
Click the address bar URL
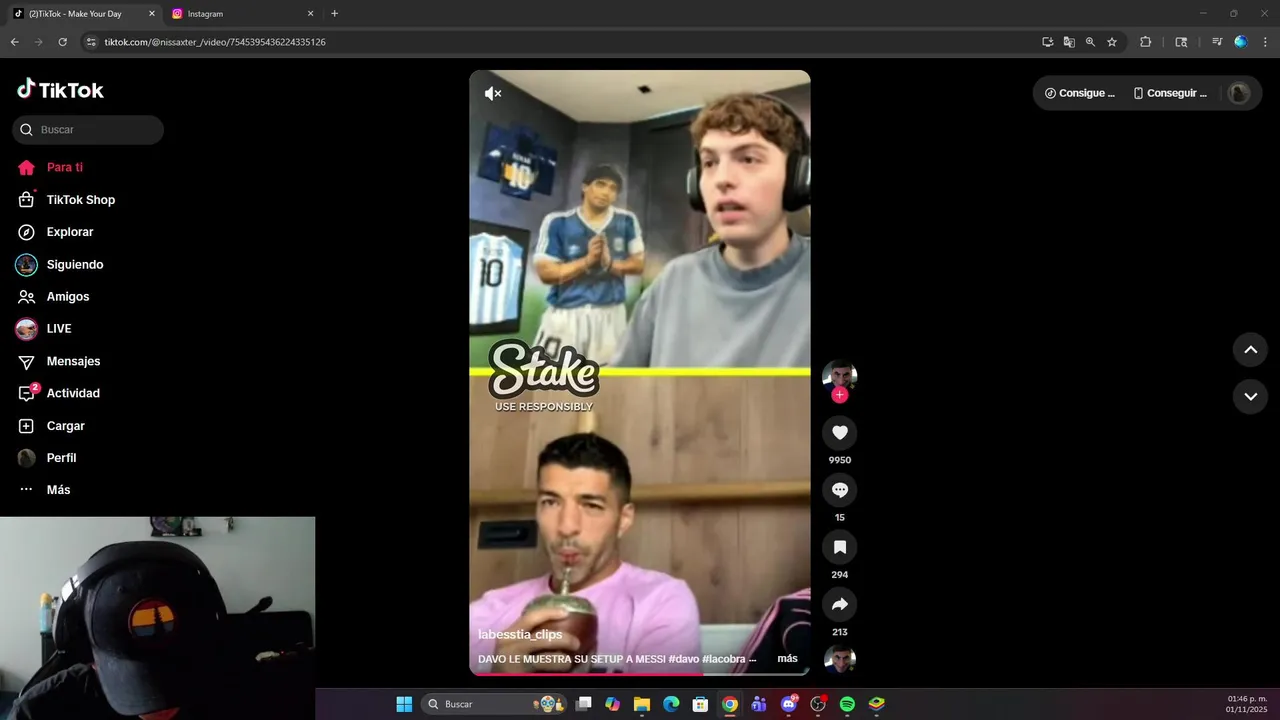click(x=215, y=42)
